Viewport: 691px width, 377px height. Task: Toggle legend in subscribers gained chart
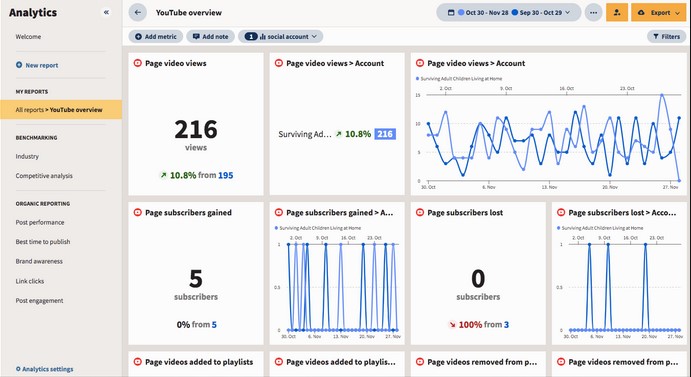pos(318,228)
